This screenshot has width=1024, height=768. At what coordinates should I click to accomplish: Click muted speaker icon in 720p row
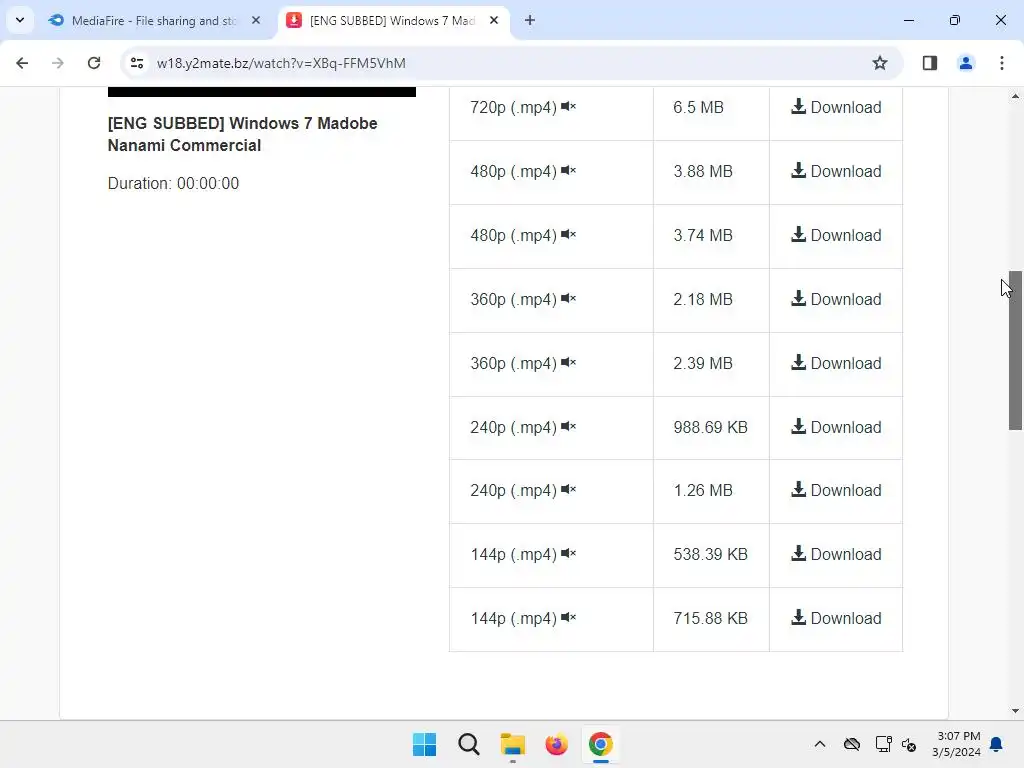pyautogui.click(x=568, y=106)
